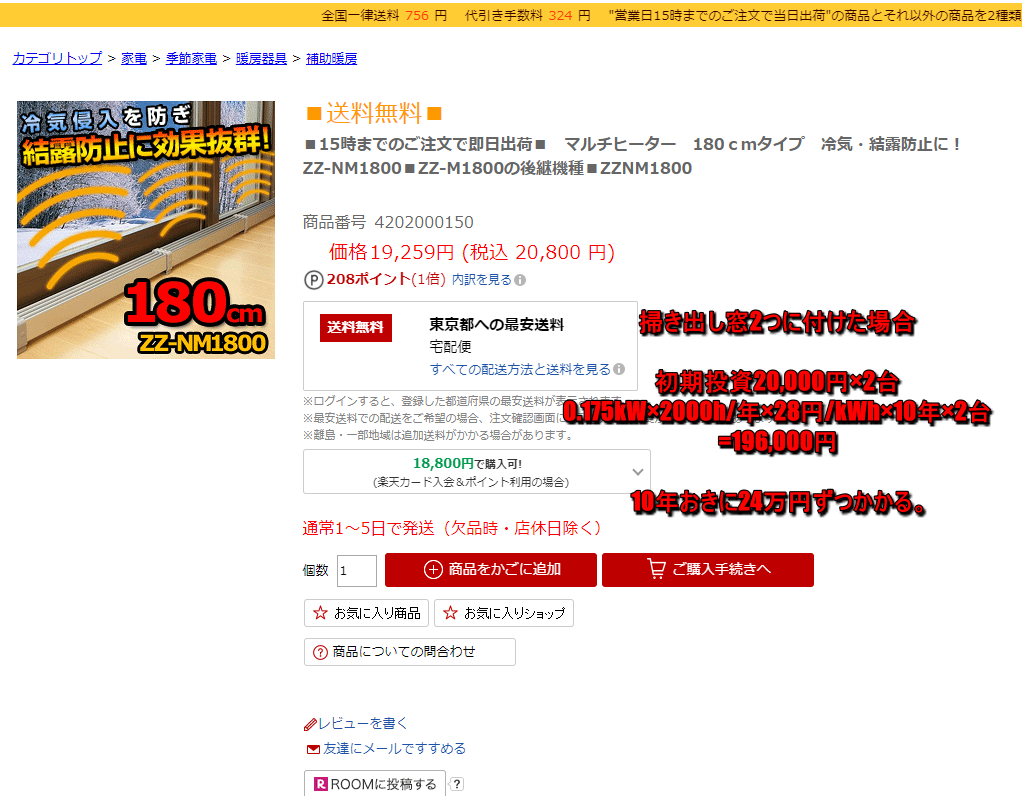Open the カテゴリトップ breadcrumb link
Screen dimensions: 1022x796
pos(57,59)
